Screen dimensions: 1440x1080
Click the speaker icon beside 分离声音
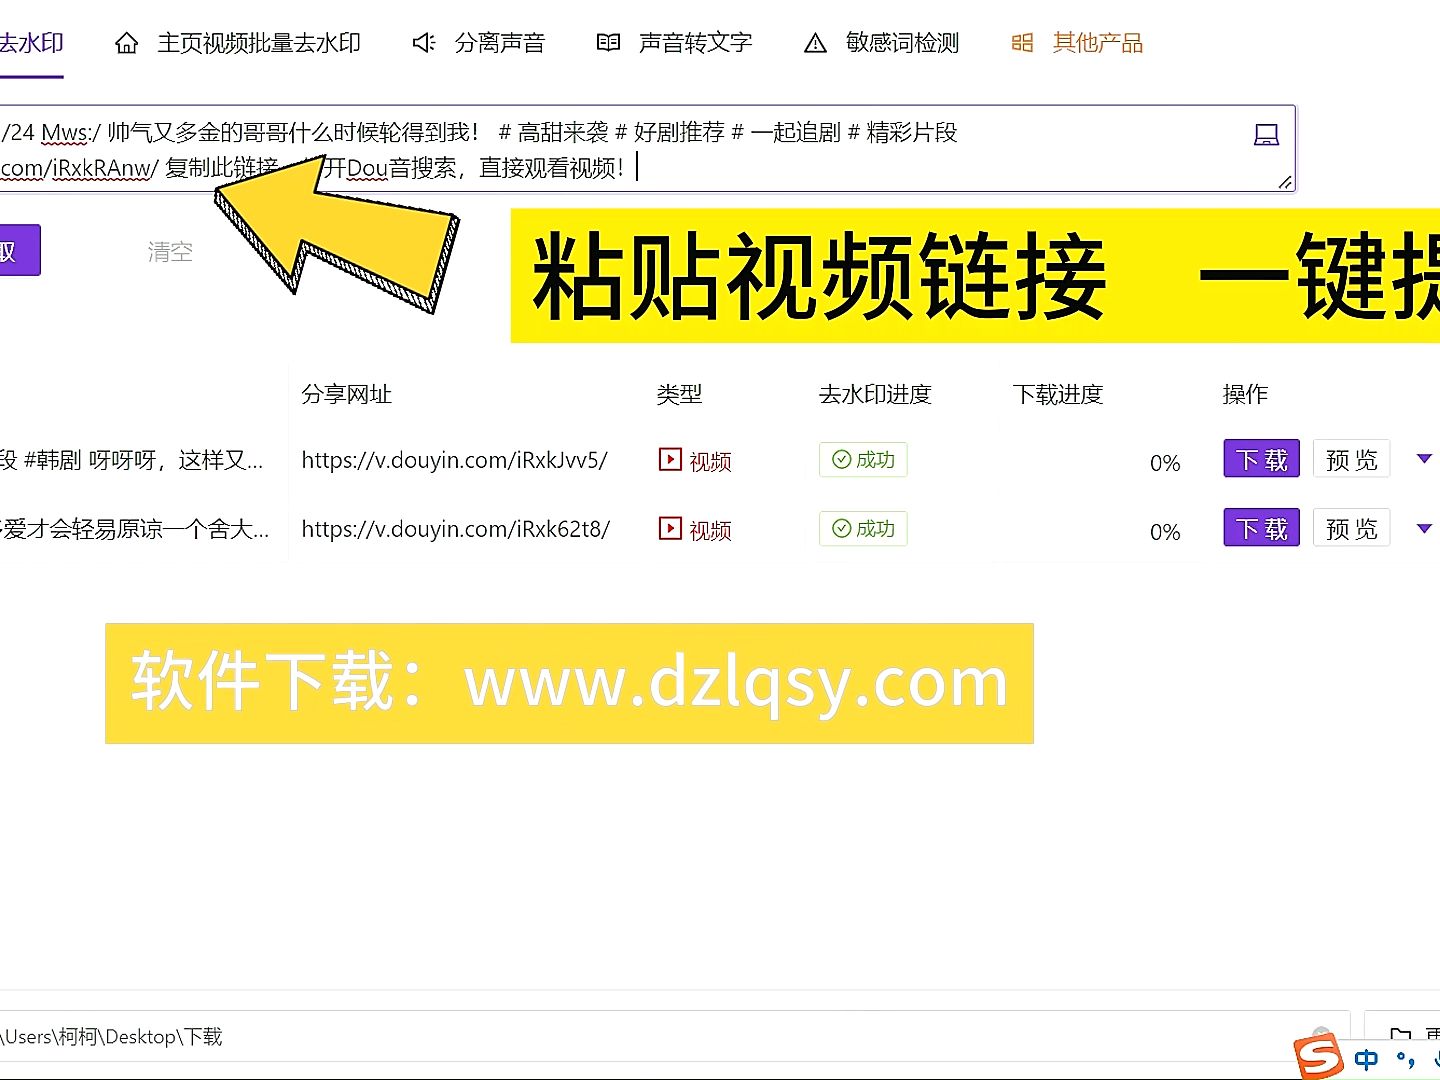coord(424,43)
